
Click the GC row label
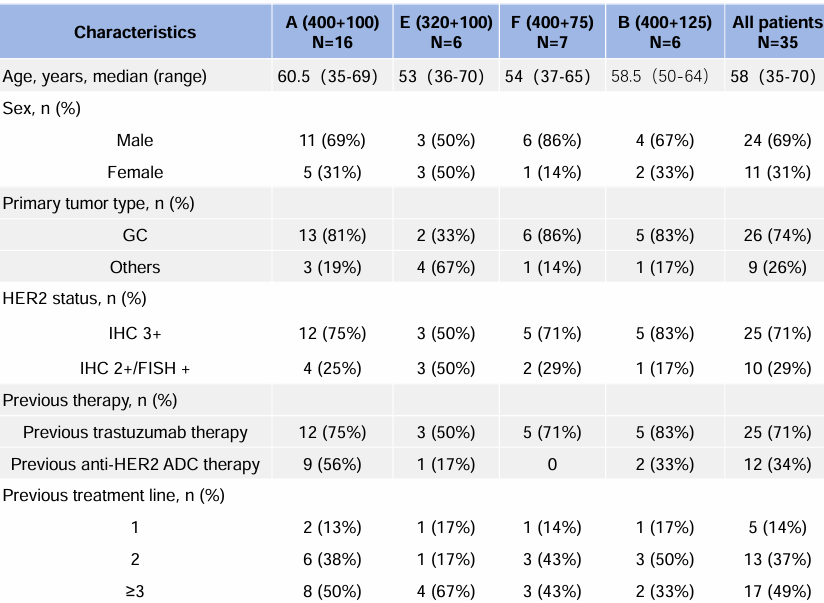135,235
